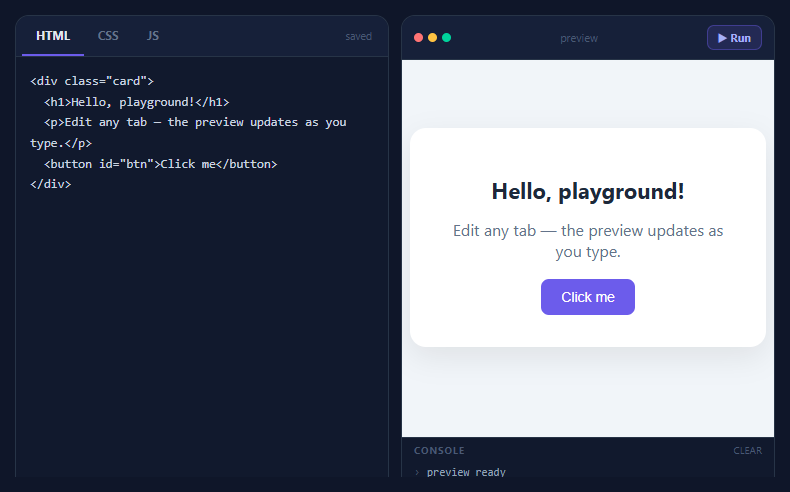
Task: Click the "preview ready" console message
Action: (x=466, y=472)
